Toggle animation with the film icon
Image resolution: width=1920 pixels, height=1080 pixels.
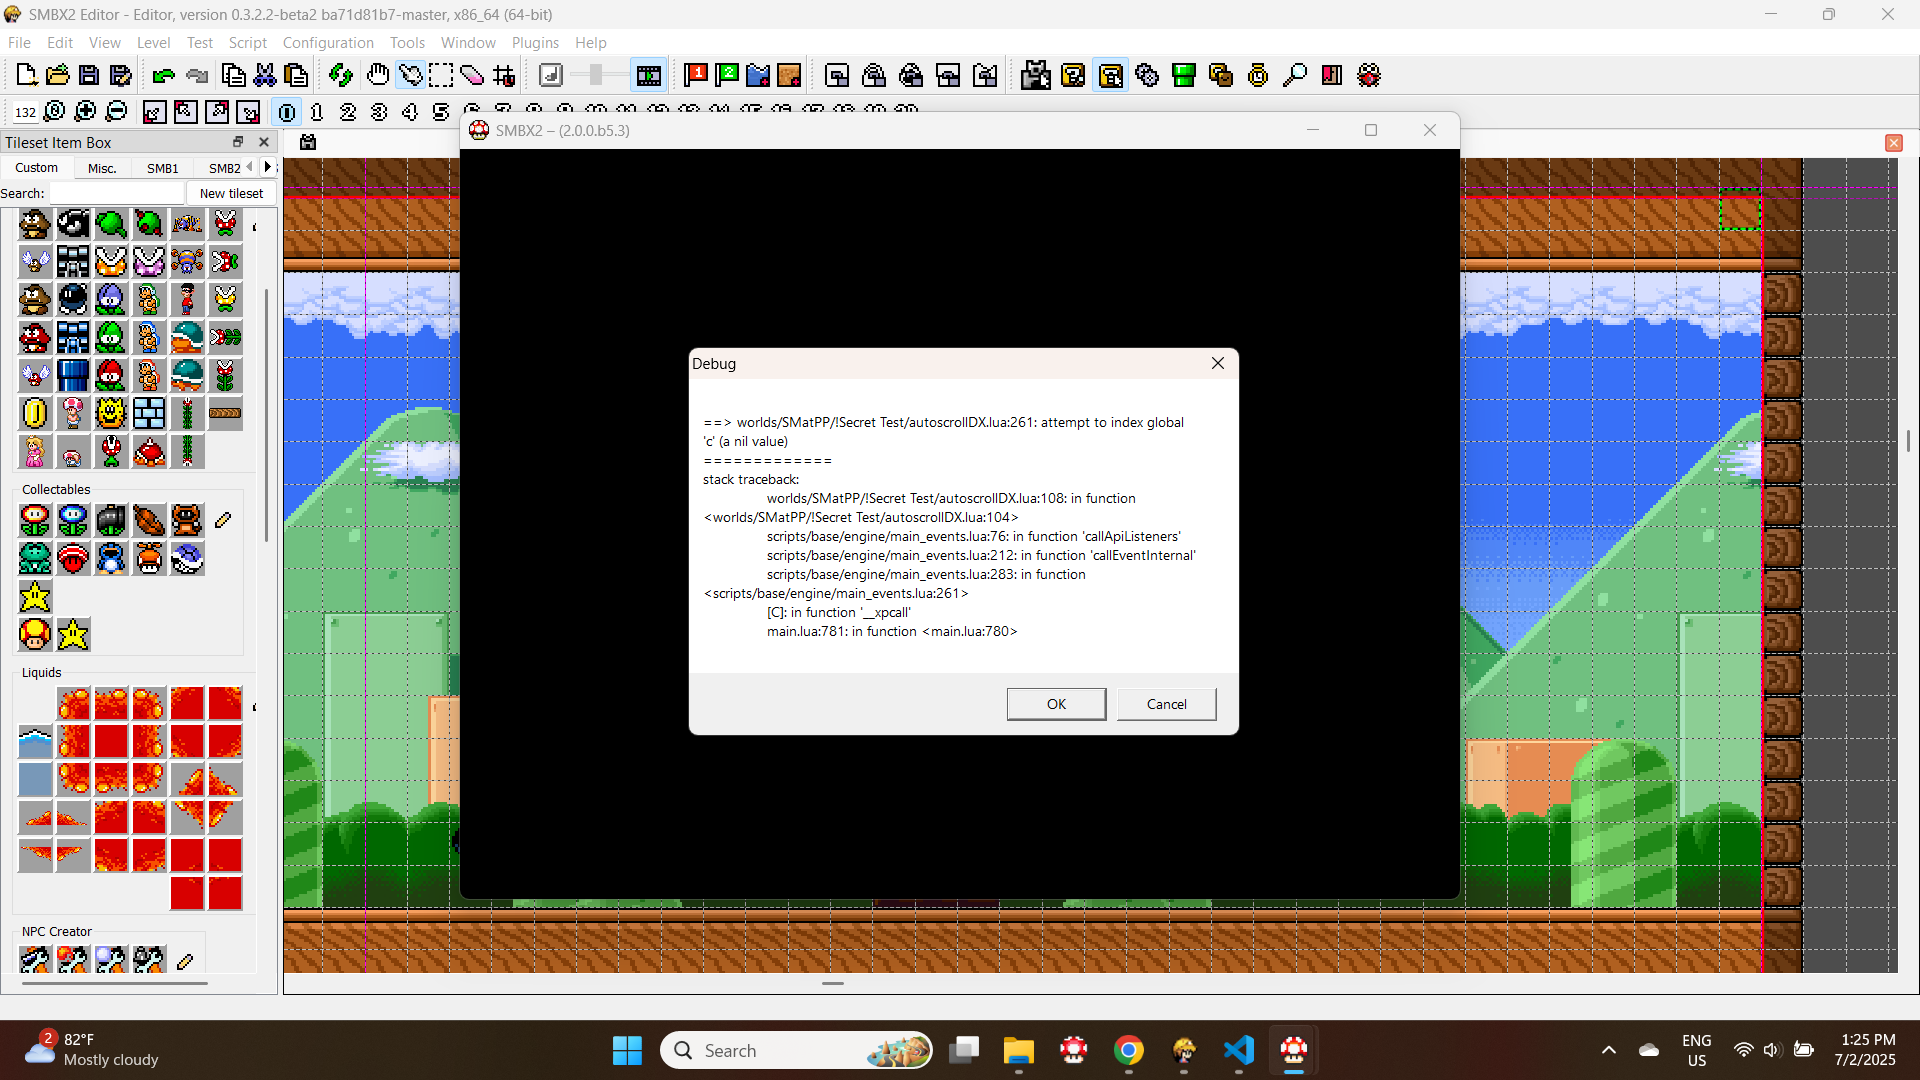[x=649, y=75]
